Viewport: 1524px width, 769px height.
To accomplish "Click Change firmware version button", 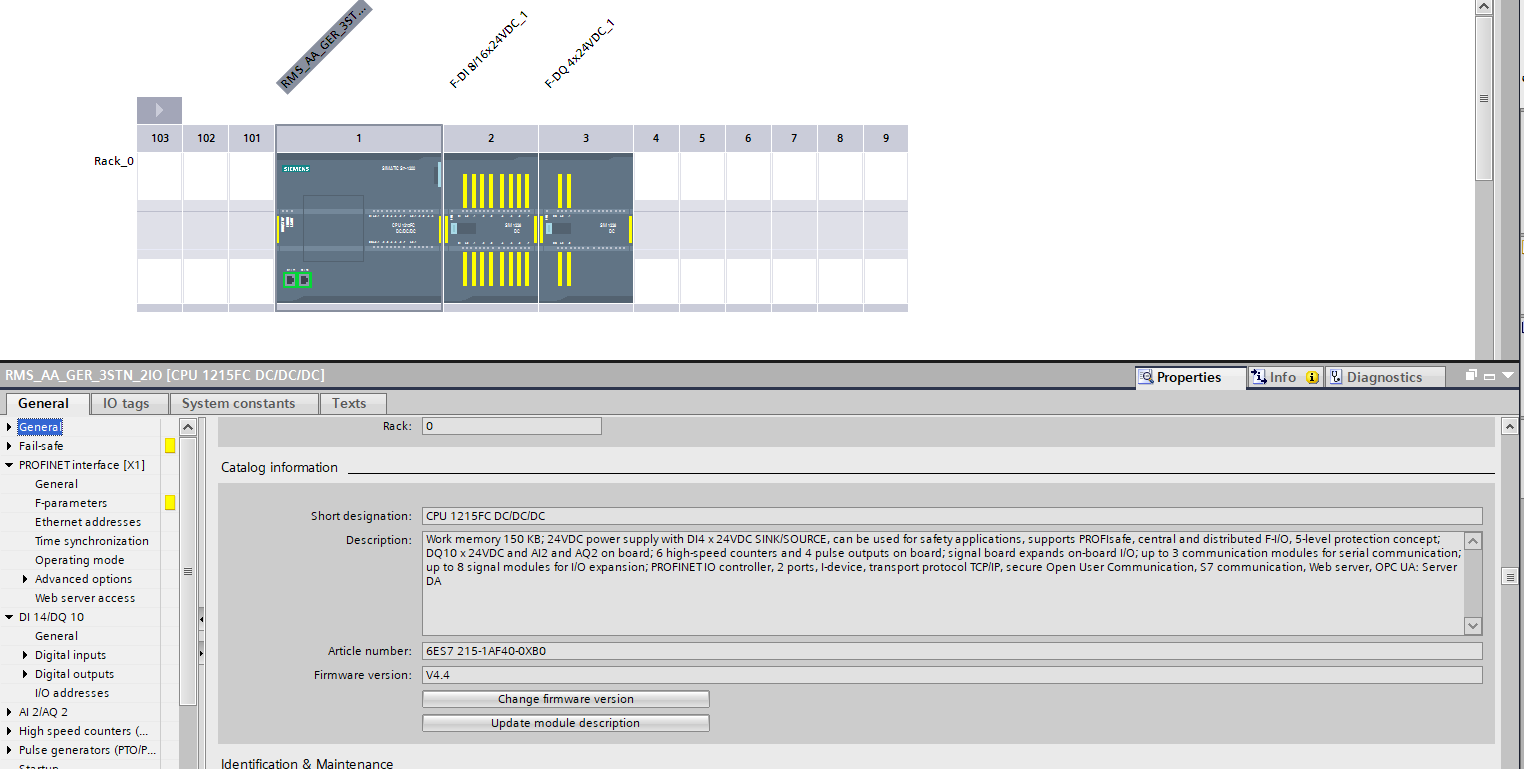I will 566,699.
